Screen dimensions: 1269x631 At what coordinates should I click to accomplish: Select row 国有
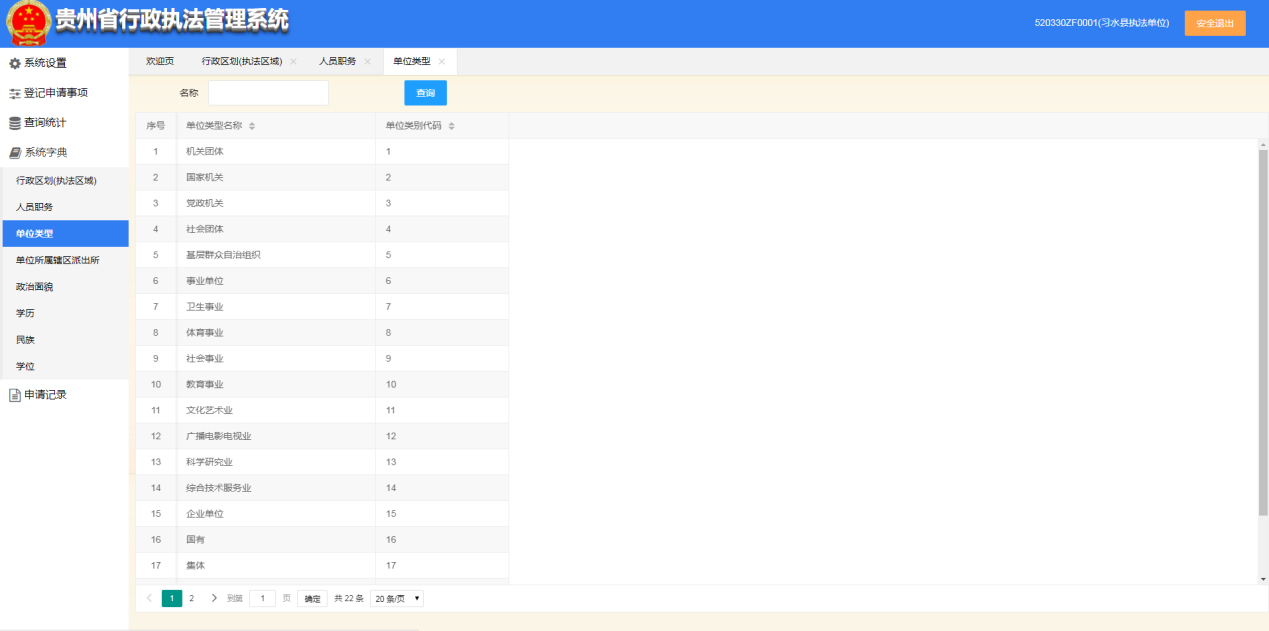322,539
